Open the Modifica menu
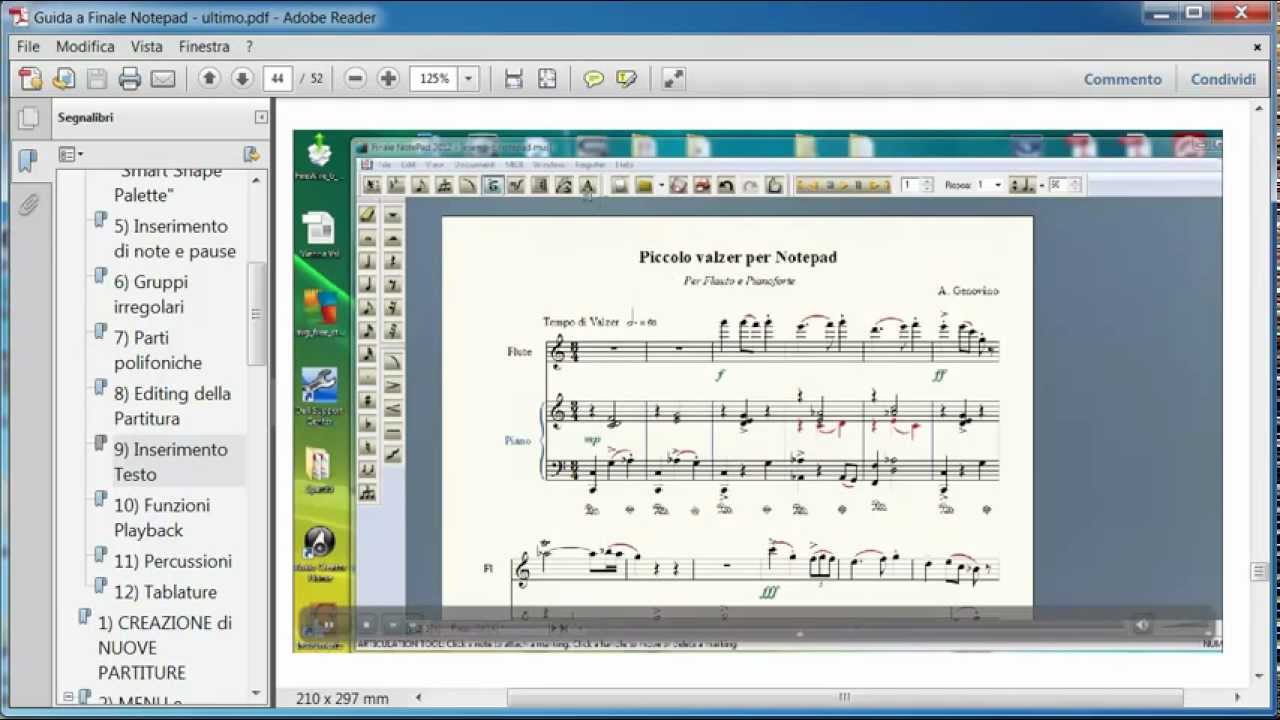This screenshot has width=1280, height=720. tap(85, 46)
